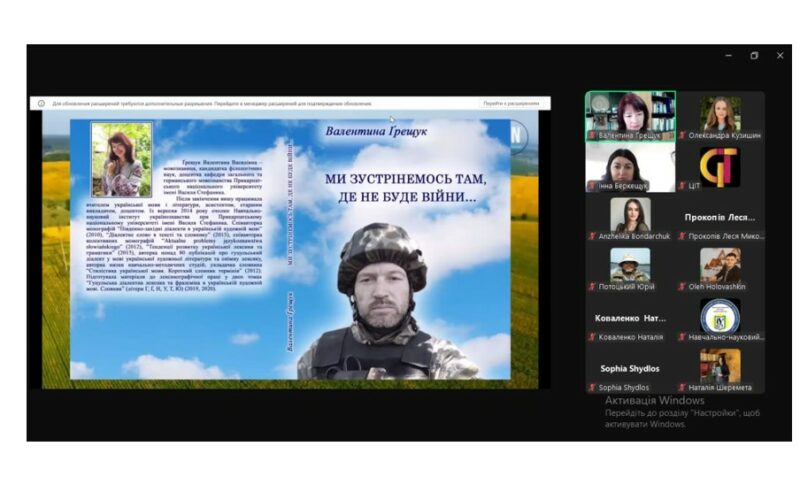The image size is (800, 500).
Task: Click muted mic icon beside Sophia Shydlos label
Action: click(592, 387)
